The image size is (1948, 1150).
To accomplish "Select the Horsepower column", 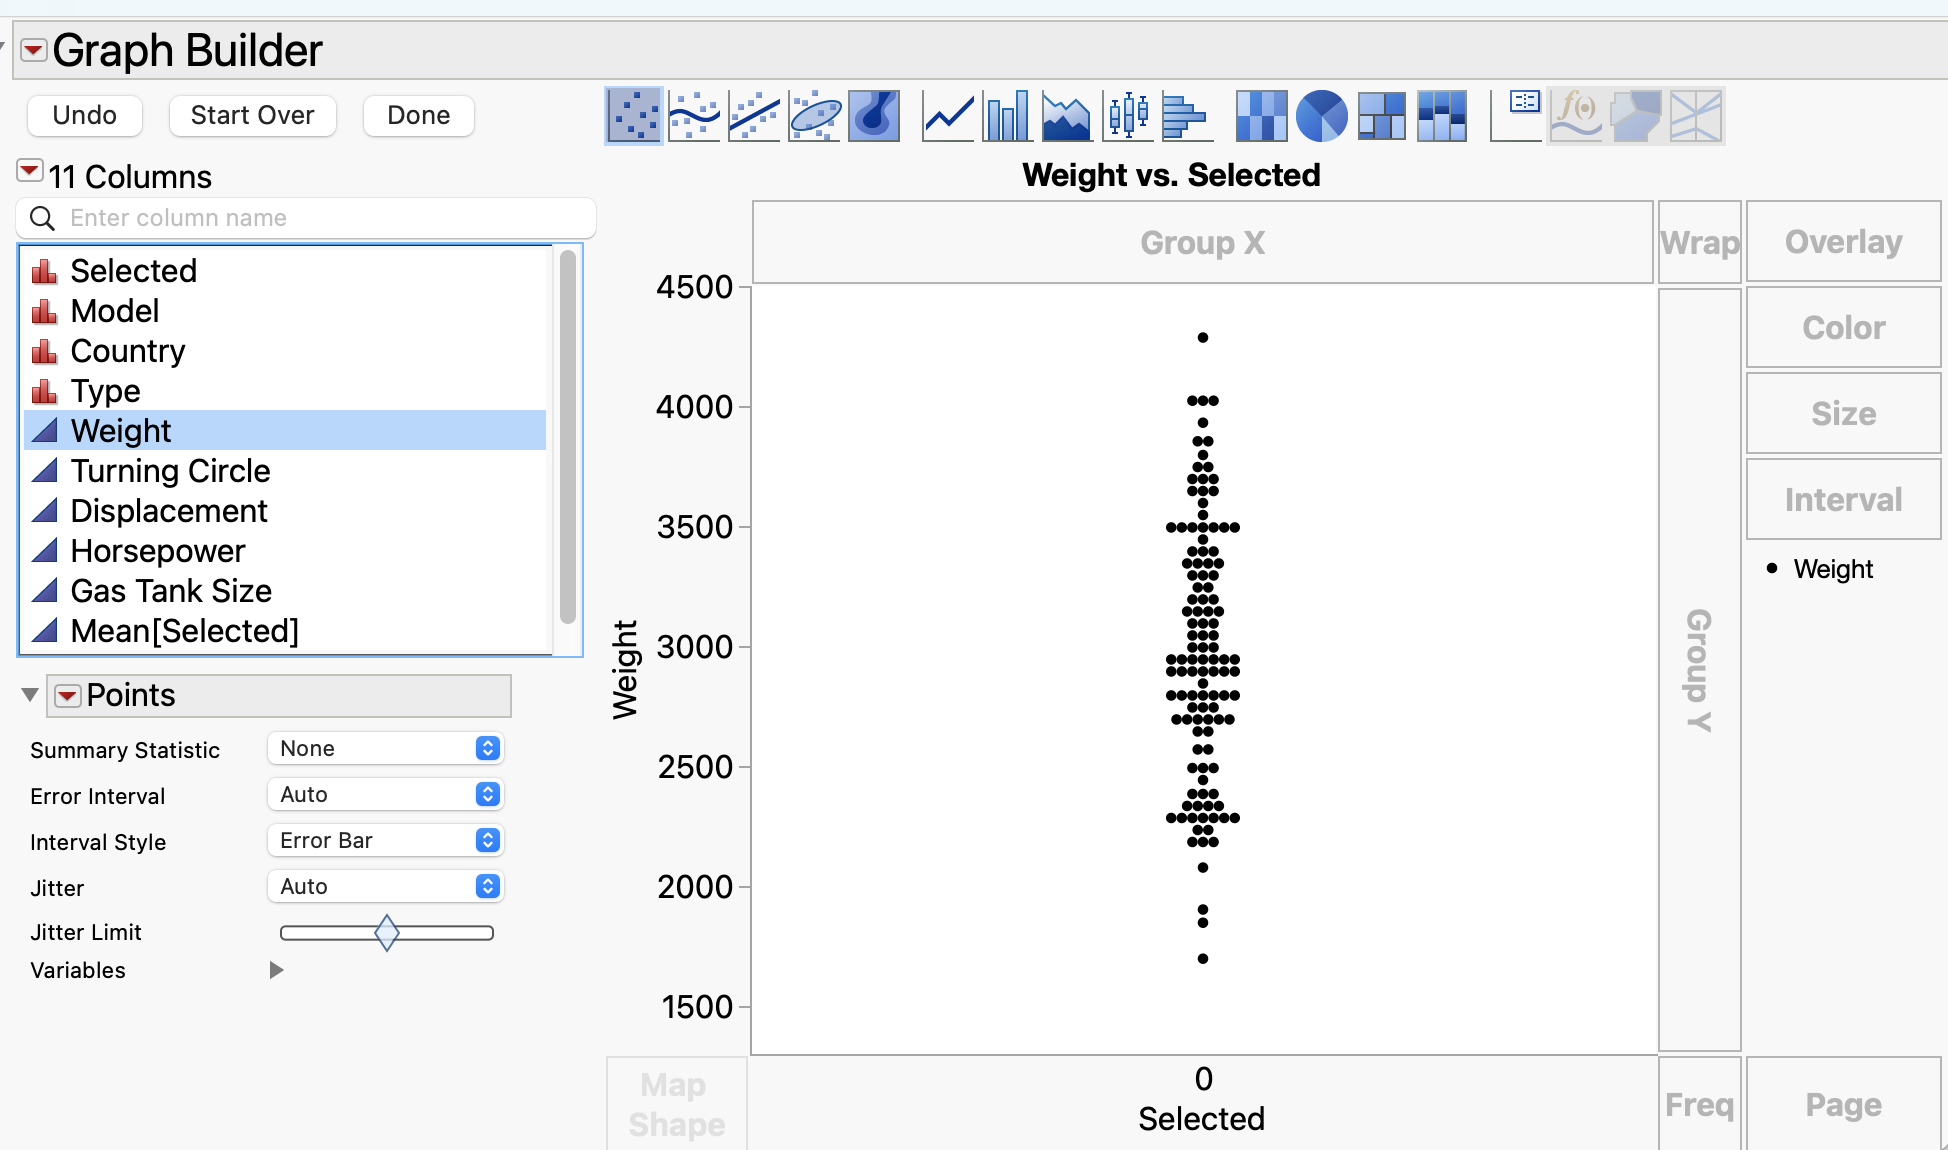I will pos(158,551).
